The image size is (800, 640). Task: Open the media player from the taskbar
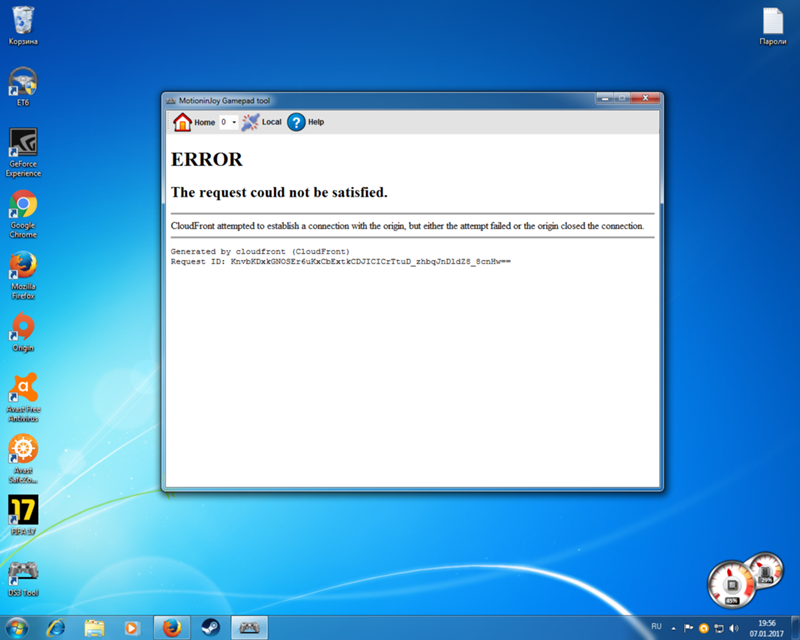click(132, 628)
